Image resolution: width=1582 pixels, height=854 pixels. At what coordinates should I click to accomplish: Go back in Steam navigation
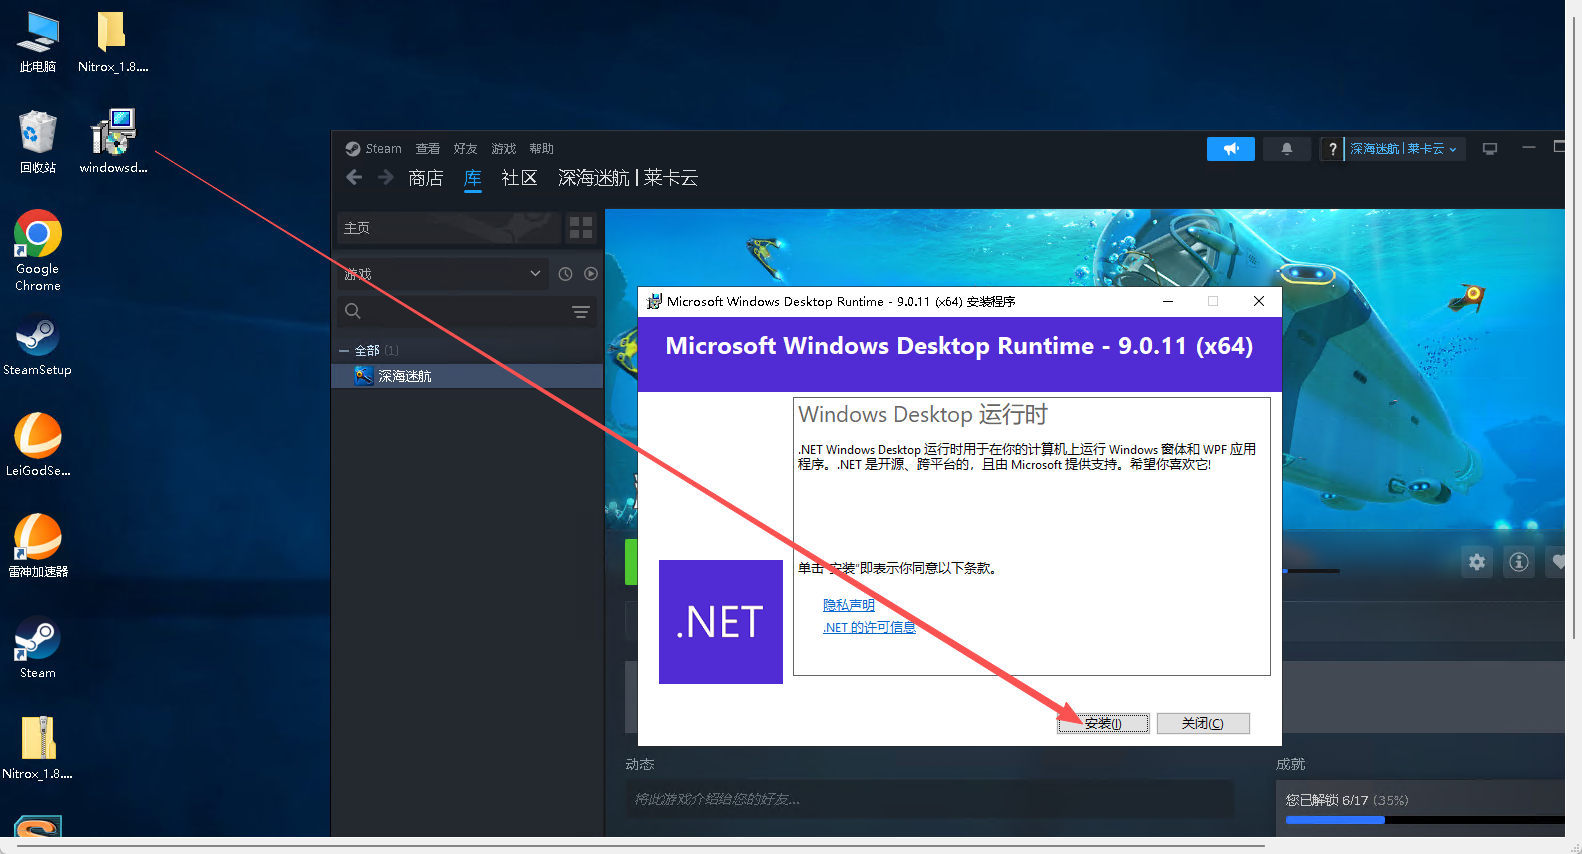(354, 178)
